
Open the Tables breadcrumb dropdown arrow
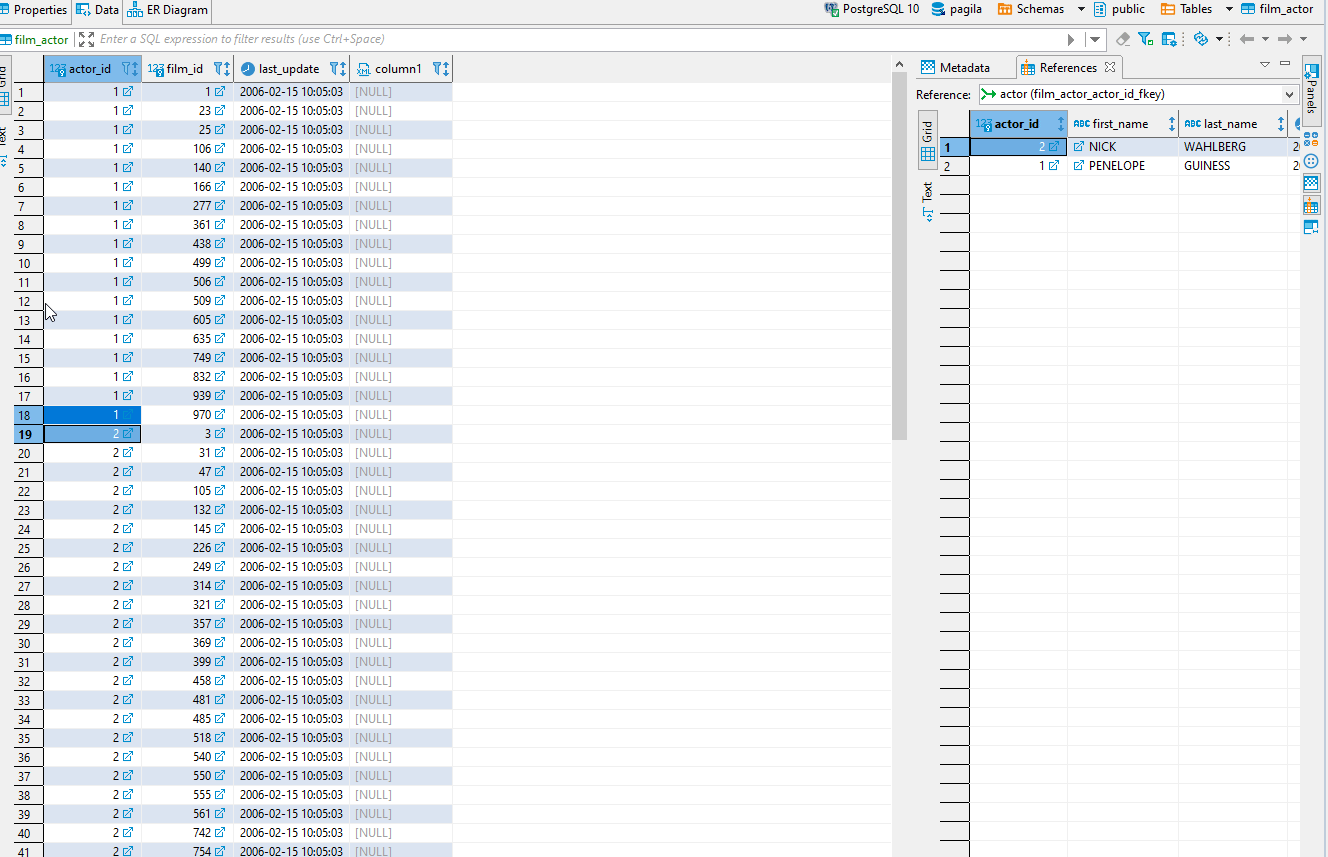coord(1229,9)
